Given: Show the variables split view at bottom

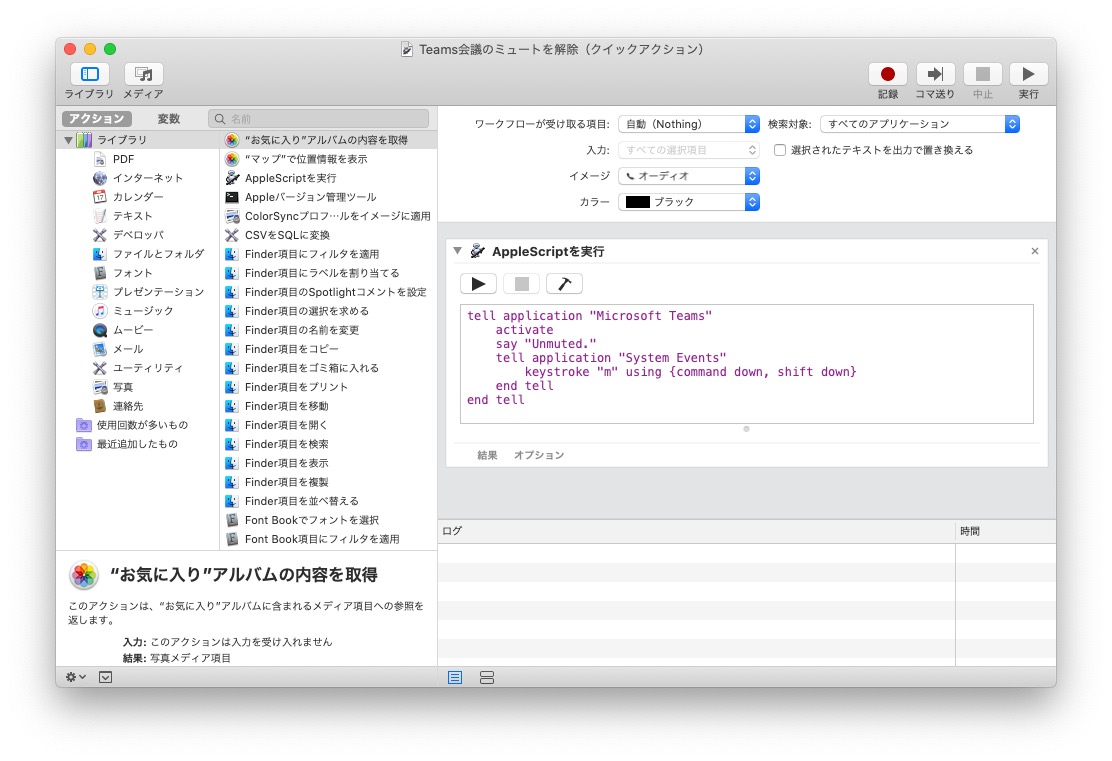Looking at the screenshot, I should click(x=486, y=678).
